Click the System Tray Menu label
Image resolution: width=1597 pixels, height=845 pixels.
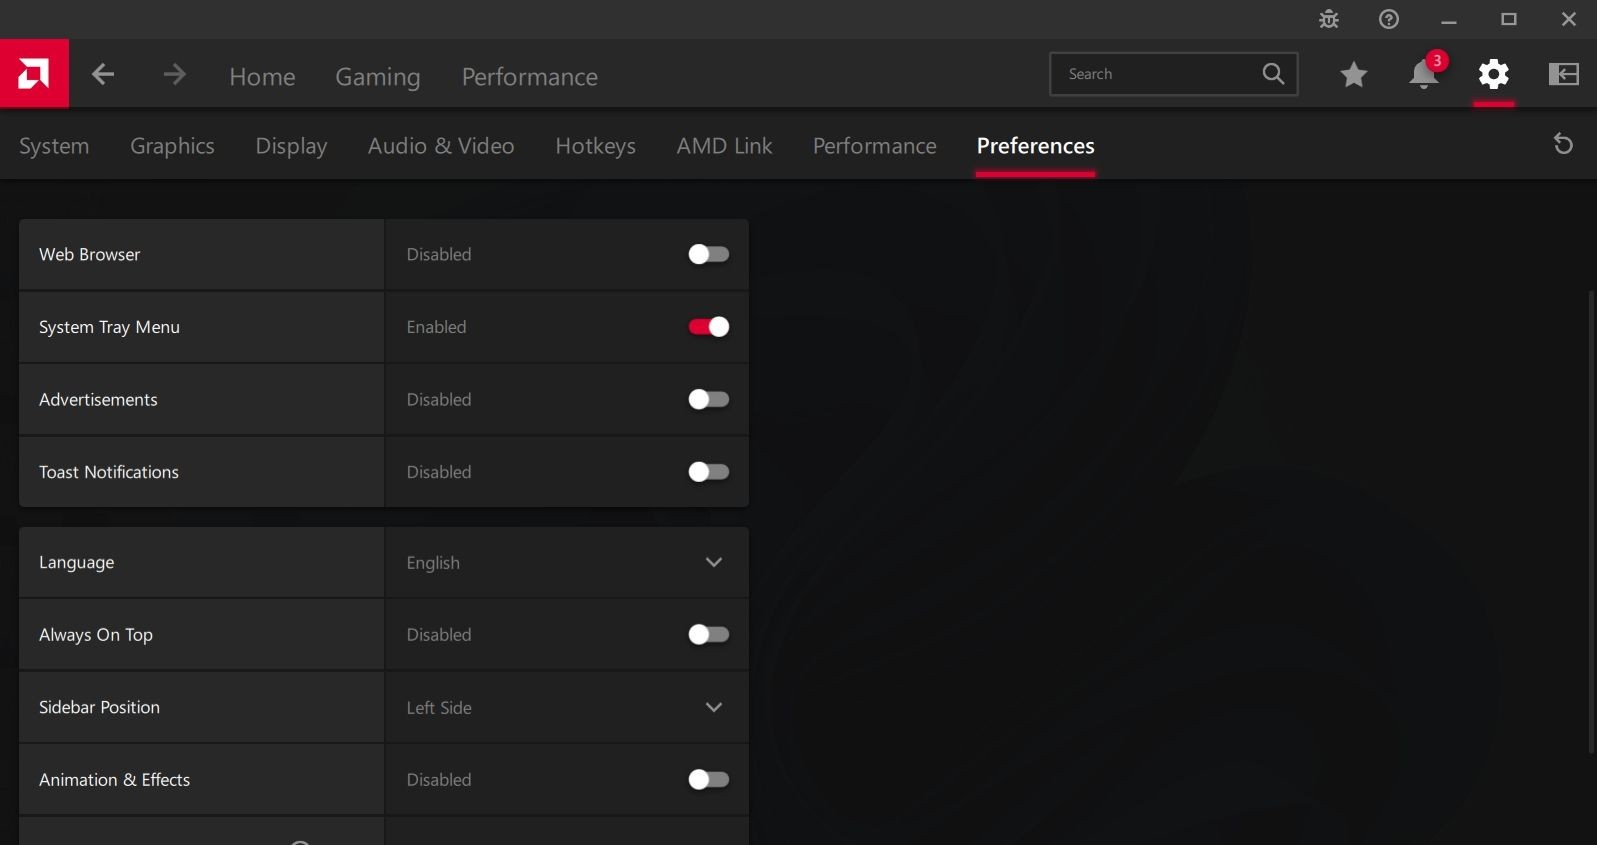click(109, 327)
